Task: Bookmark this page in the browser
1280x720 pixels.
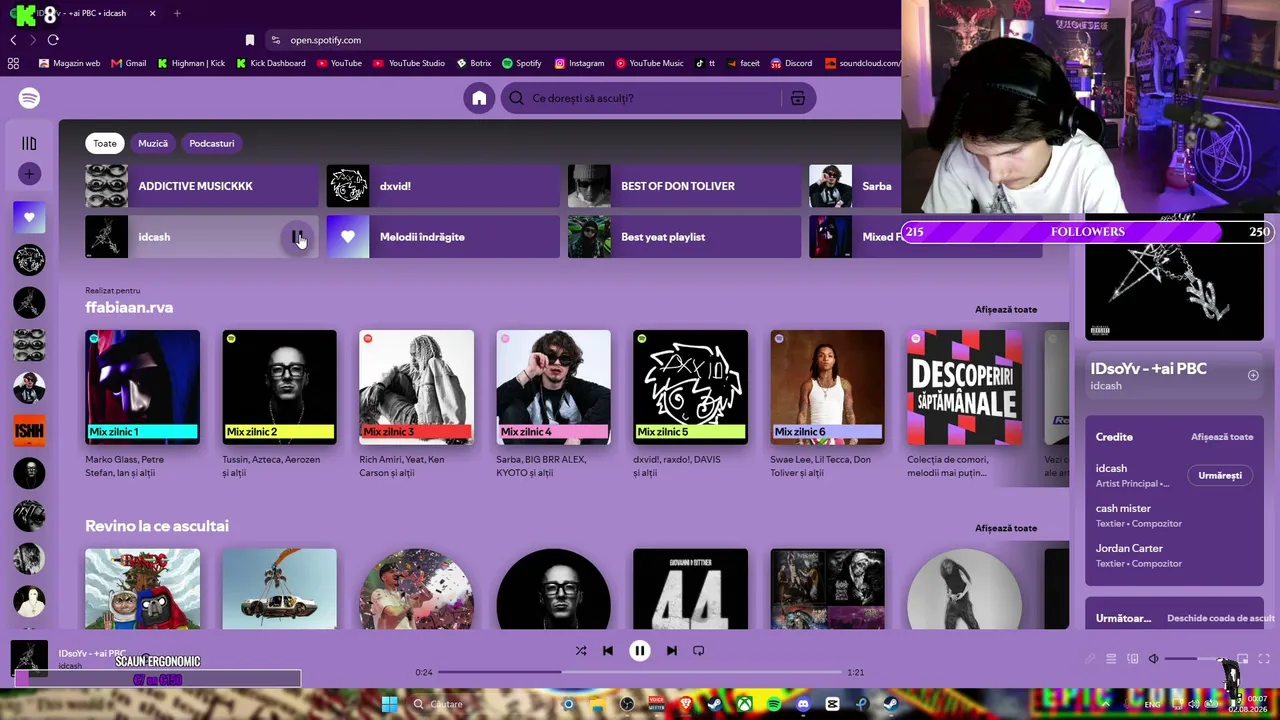Action: [x=250, y=40]
